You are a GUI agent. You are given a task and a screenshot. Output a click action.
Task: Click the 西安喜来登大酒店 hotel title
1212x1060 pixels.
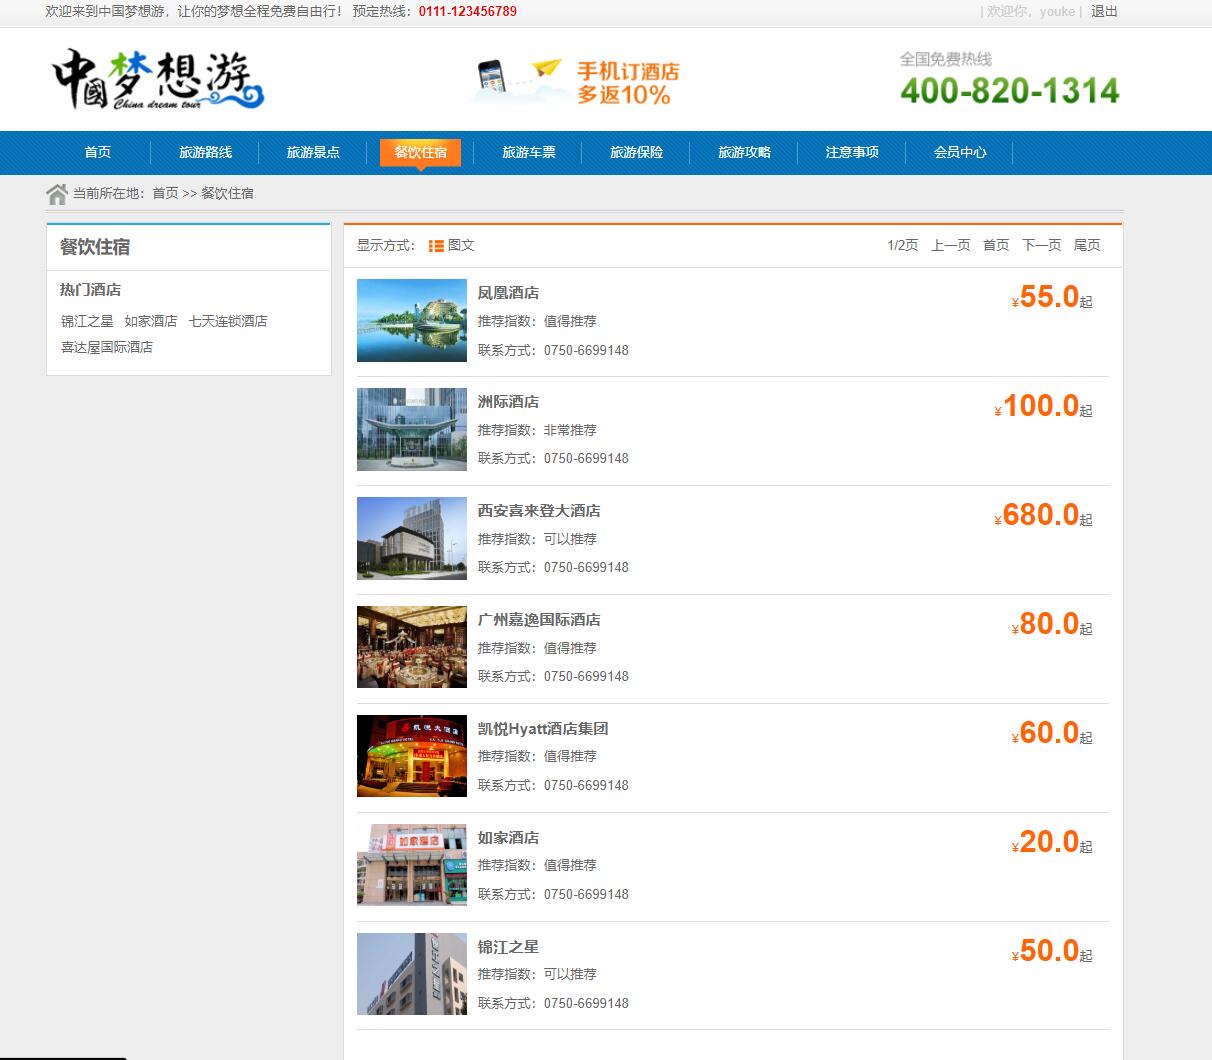[539, 511]
